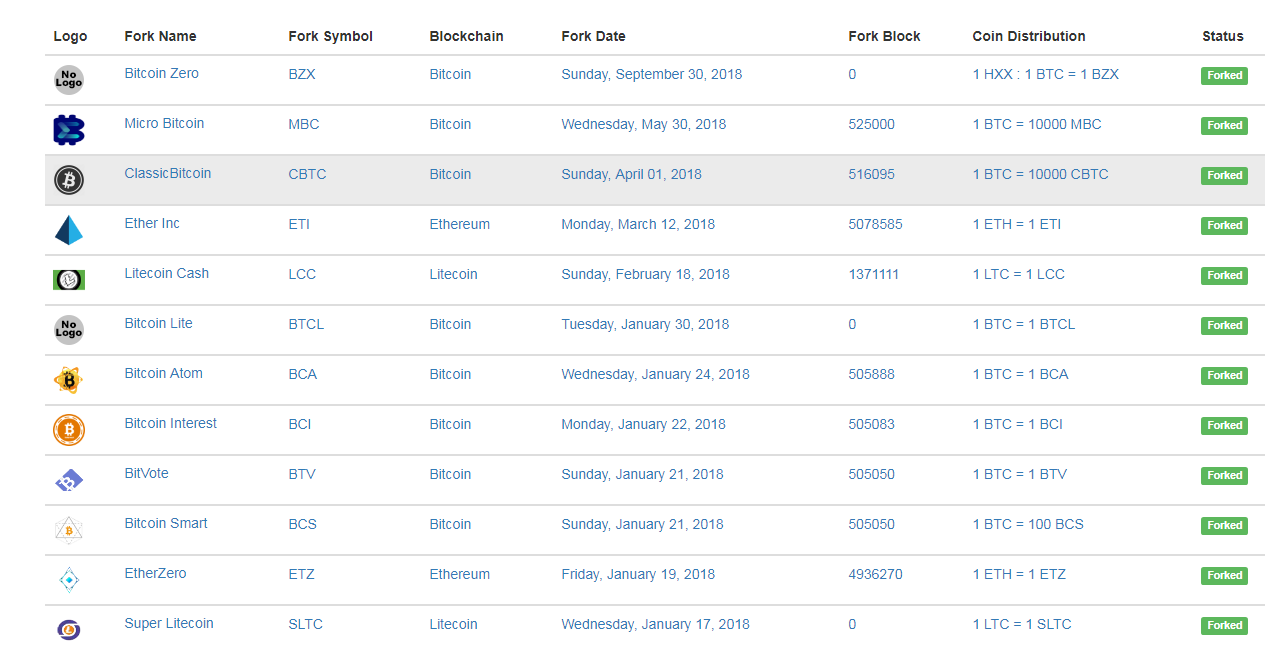This screenshot has height=648, width=1265.
Task: Select the ETI symbol cell
Action: click(299, 224)
